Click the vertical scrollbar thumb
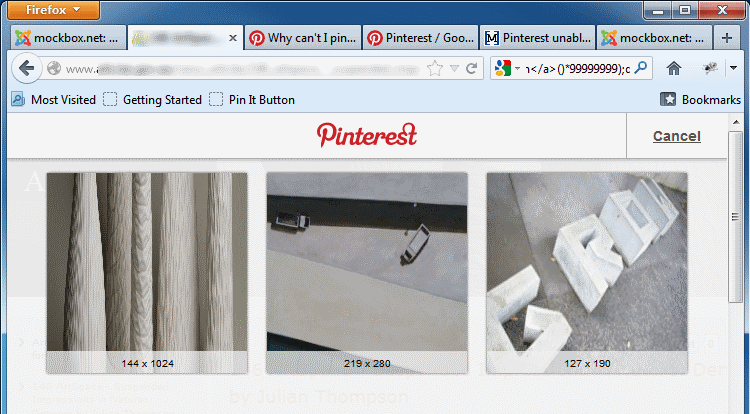This screenshot has height=414, width=750. point(736,217)
